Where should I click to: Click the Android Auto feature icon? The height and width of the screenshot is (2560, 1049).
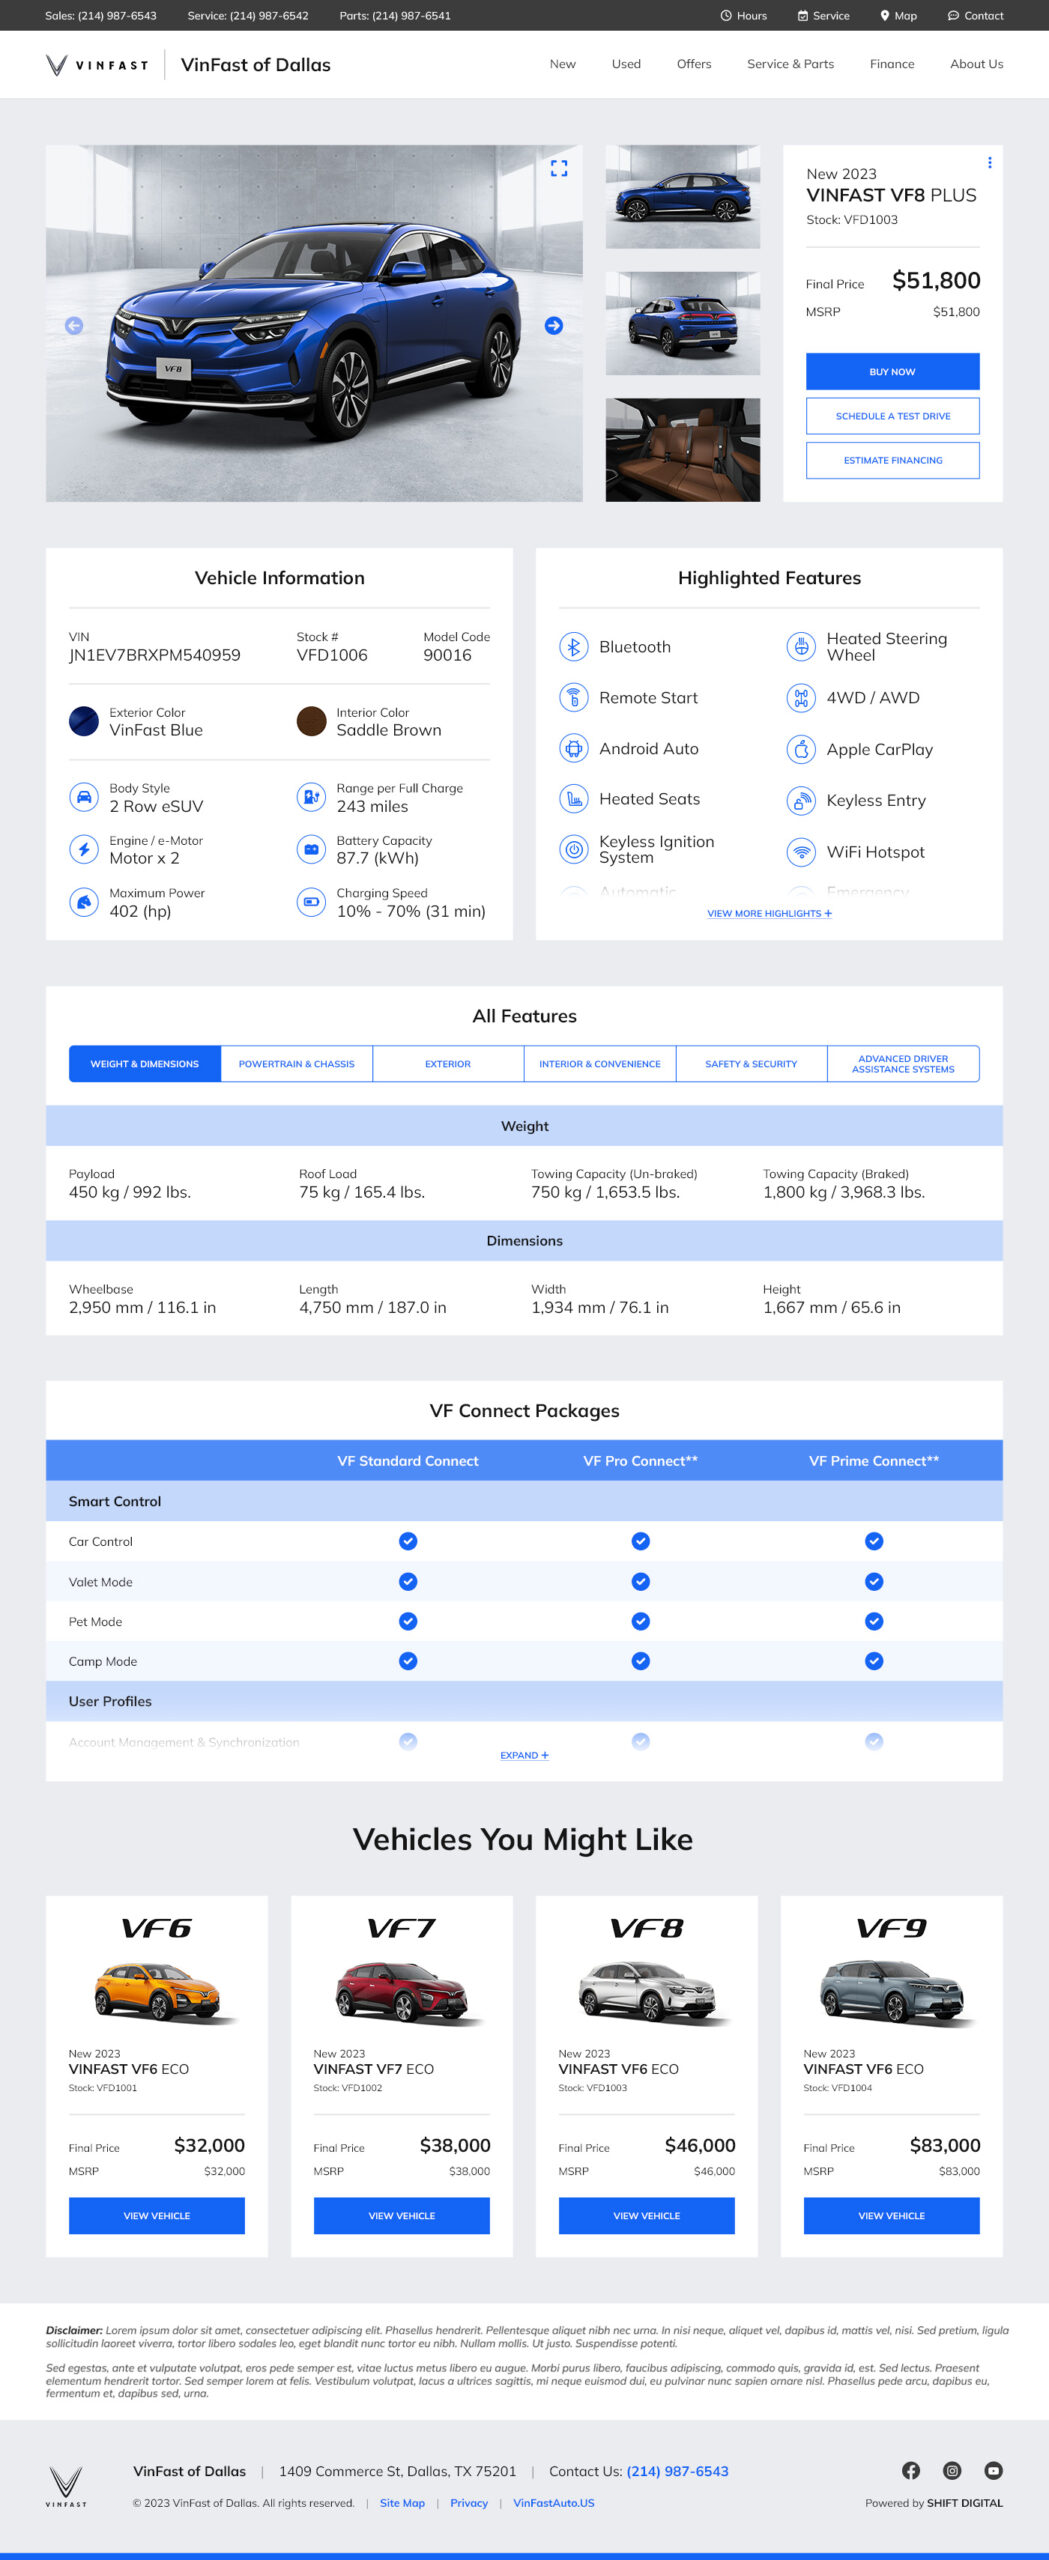point(573,749)
